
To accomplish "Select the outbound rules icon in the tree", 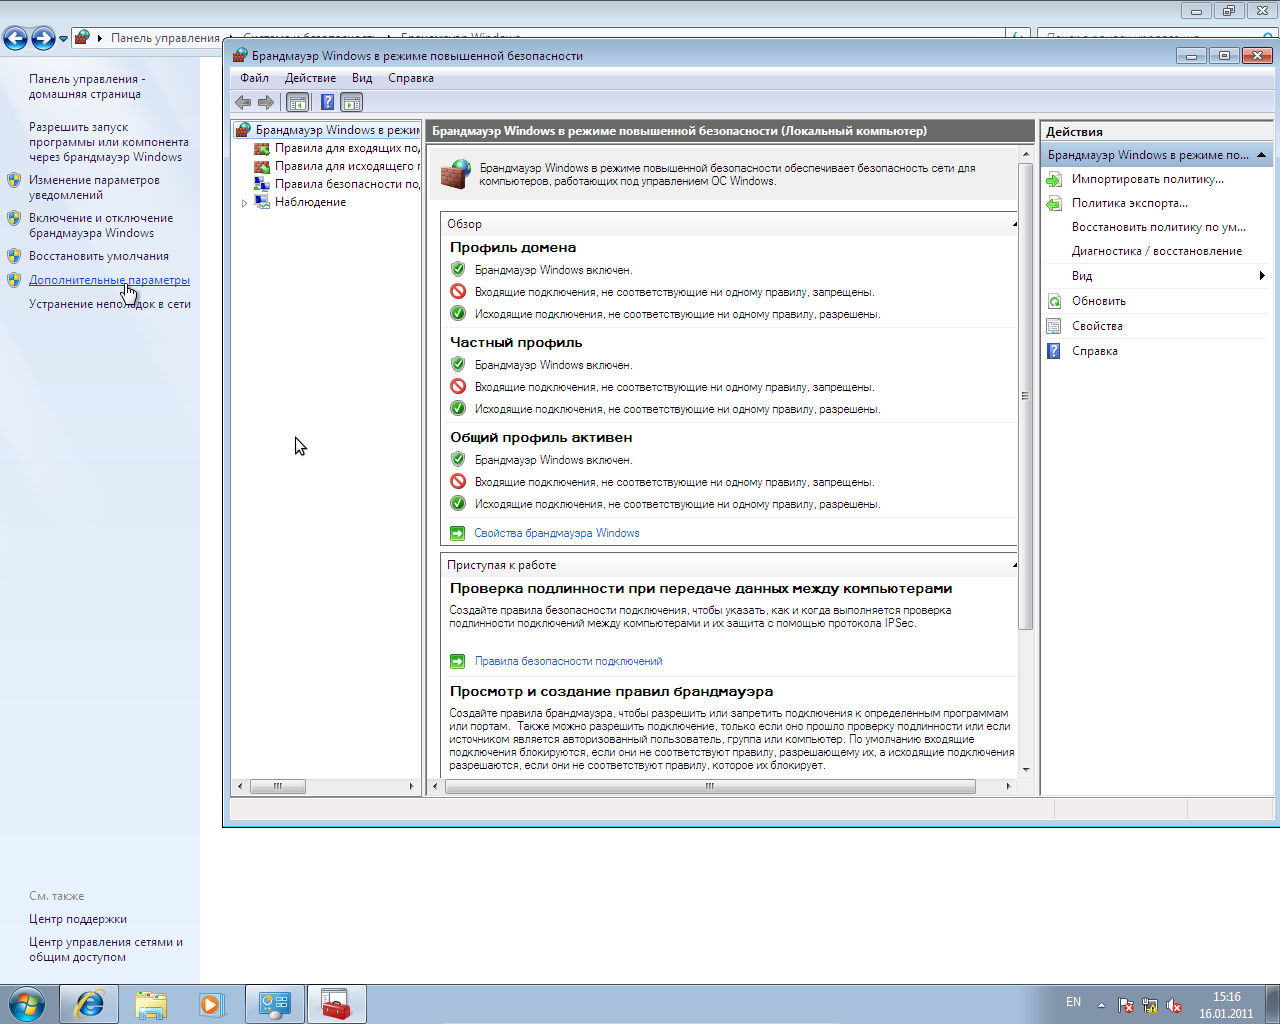I will [x=262, y=166].
